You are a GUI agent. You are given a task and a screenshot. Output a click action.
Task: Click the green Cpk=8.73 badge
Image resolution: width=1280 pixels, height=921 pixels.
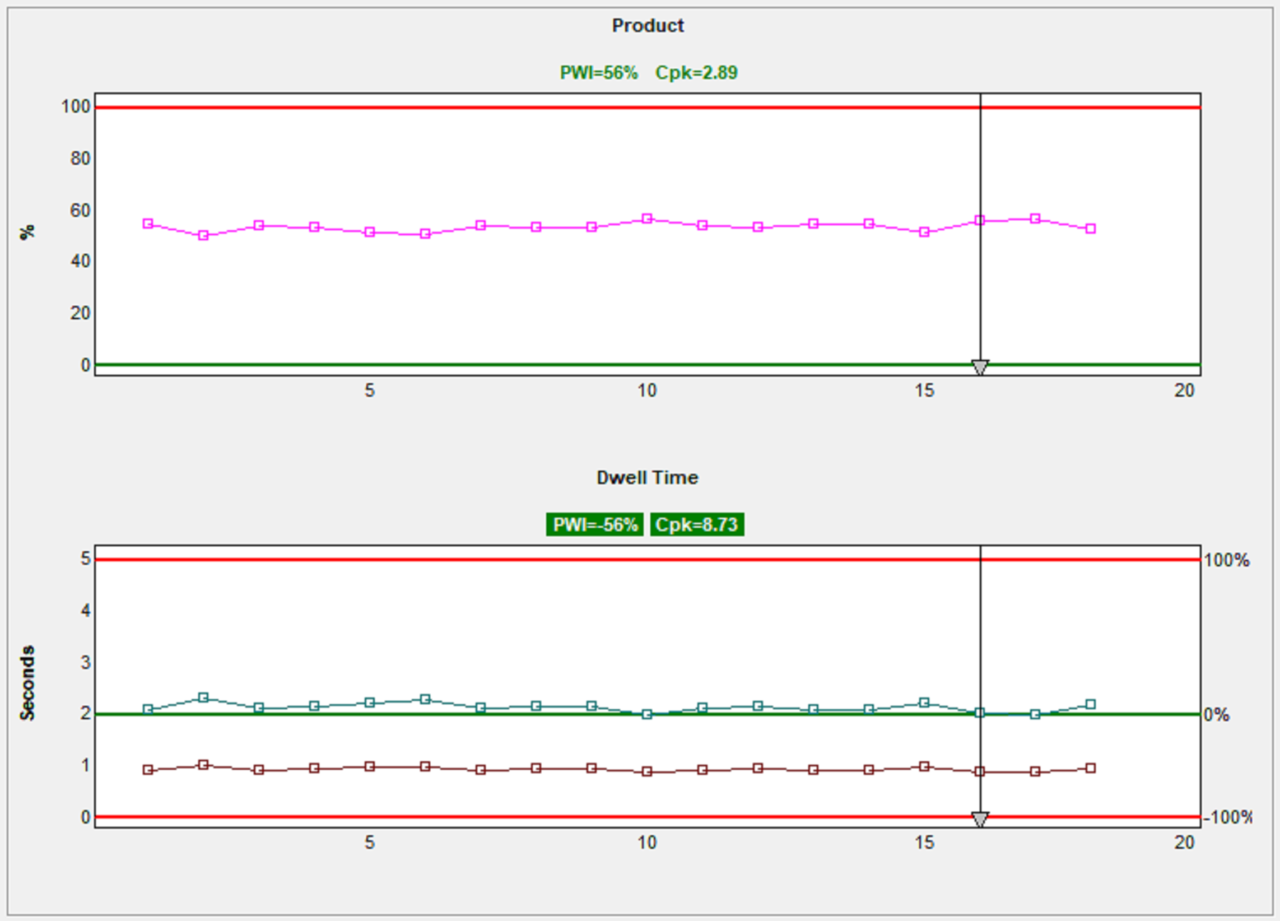coord(697,525)
